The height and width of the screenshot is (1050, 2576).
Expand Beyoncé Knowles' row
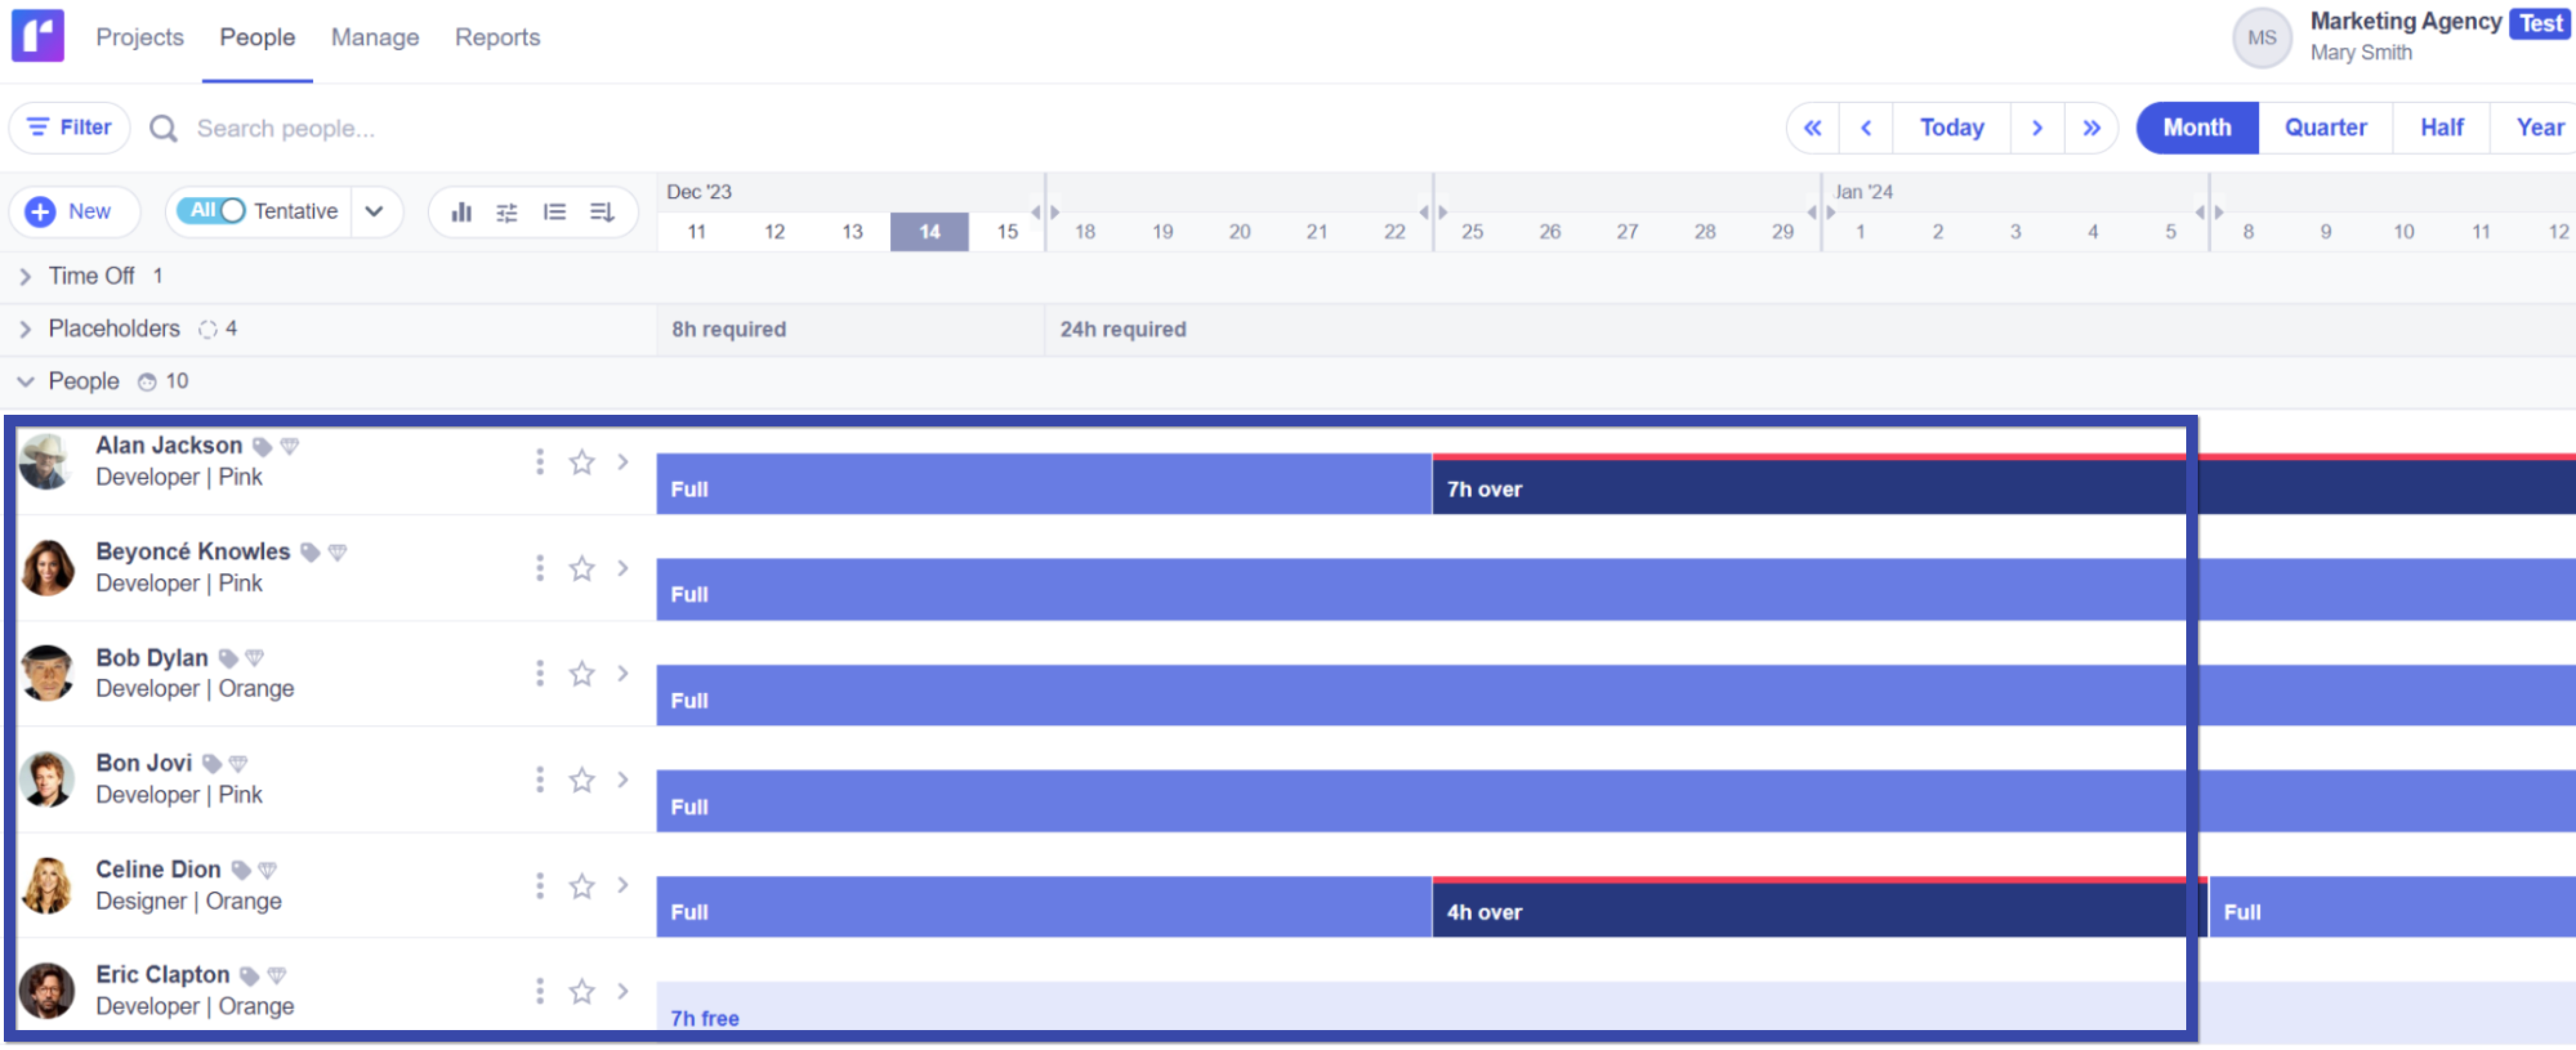coord(623,568)
